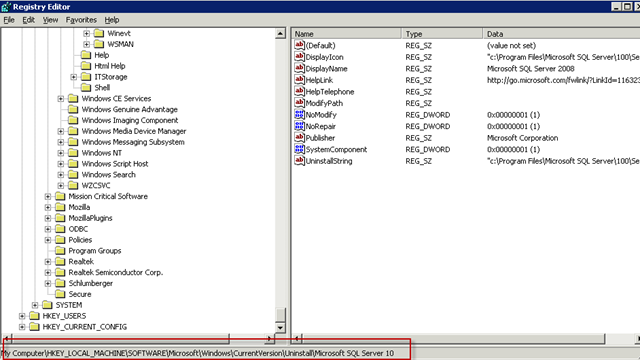Click the tree pane scroll down arrow
Viewport: 640px width, 360px height.
[x=280, y=328]
